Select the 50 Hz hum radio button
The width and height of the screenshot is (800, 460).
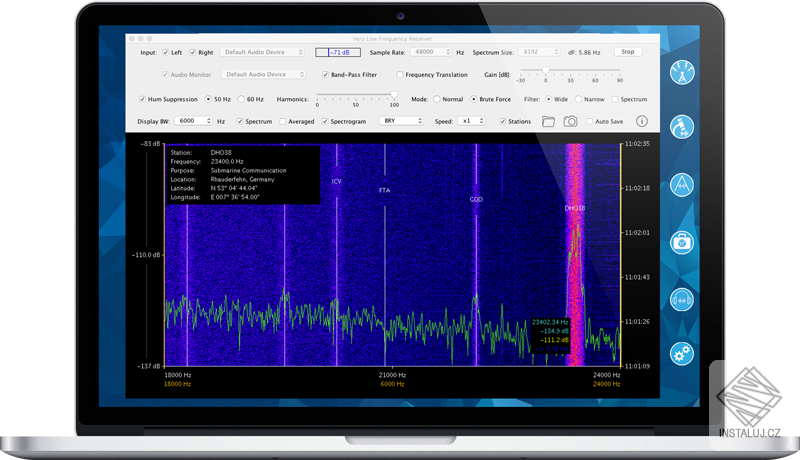coord(208,99)
